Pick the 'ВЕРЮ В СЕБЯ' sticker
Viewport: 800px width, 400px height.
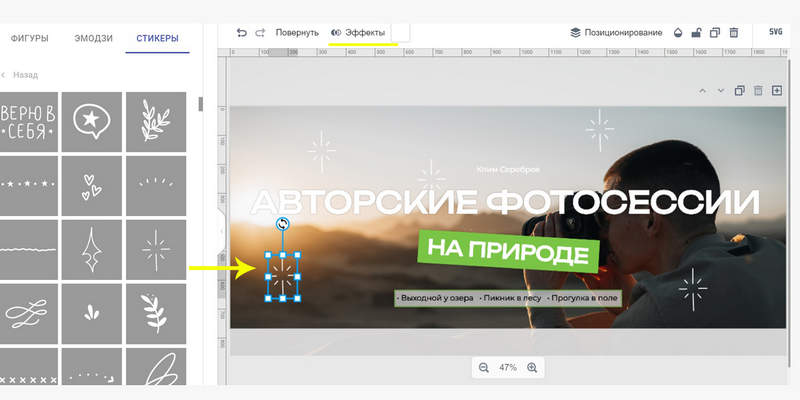point(29,122)
